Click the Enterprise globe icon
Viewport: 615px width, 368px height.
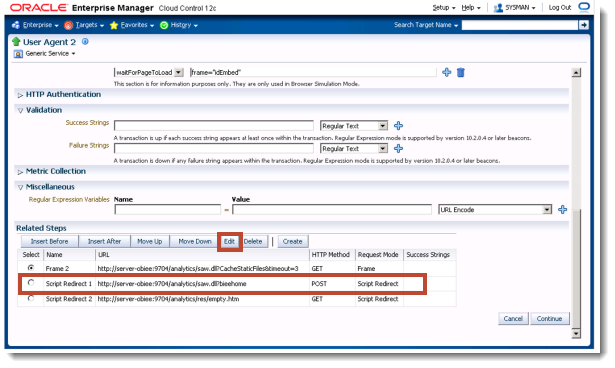click(x=16, y=25)
